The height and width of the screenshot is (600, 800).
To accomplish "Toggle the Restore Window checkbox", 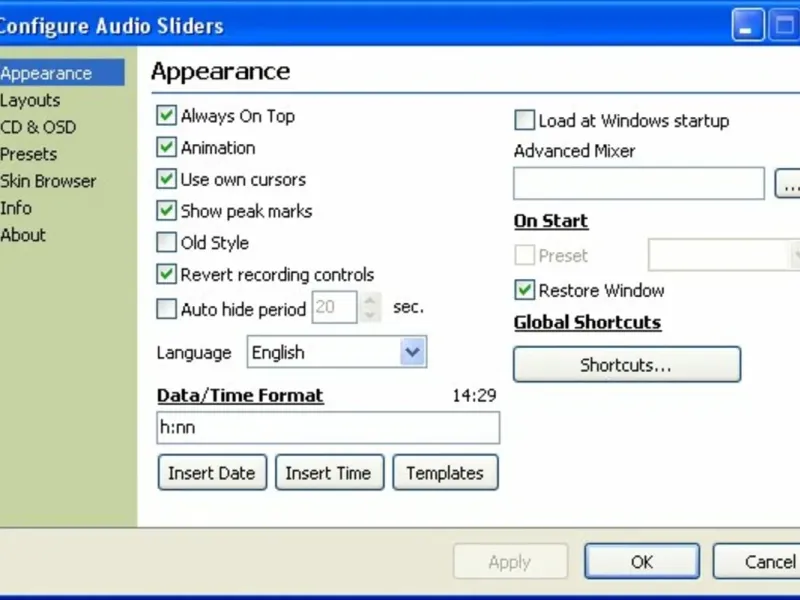I will click(524, 290).
